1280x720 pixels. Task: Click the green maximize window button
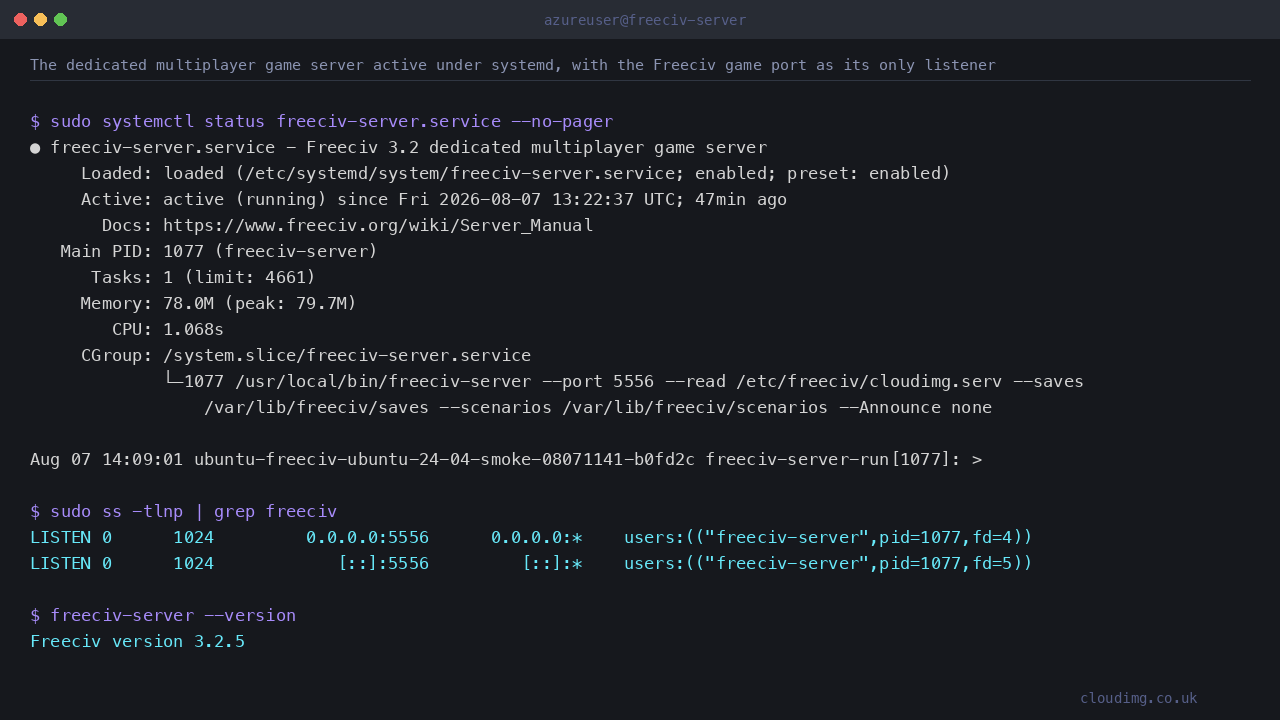pyautogui.click(x=60, y=20)
